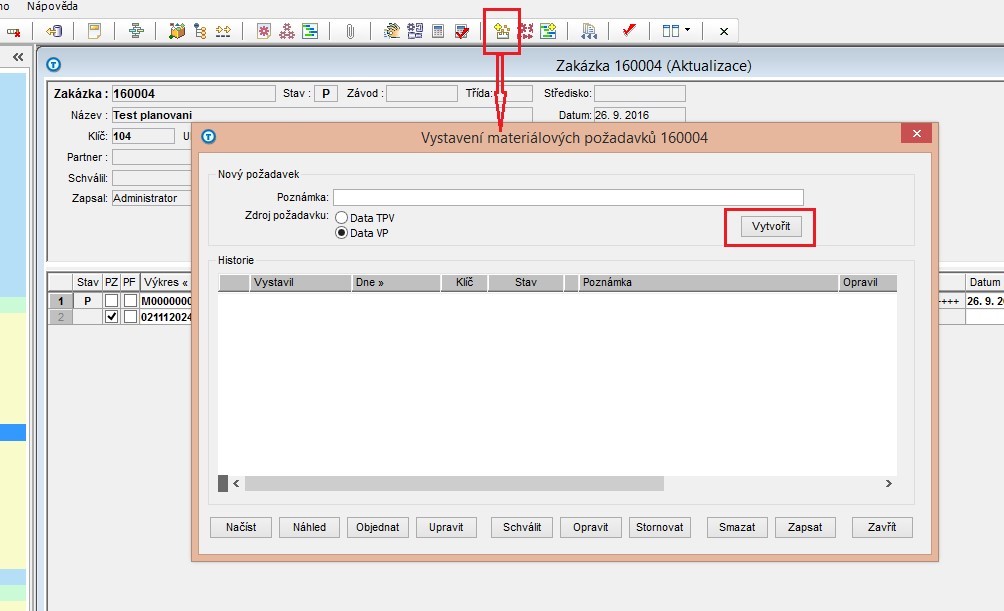The image size is (1004, 611).
Task: Click the Zakázka number field 160004
Action: pyautogui.click(x=193, y=94)
